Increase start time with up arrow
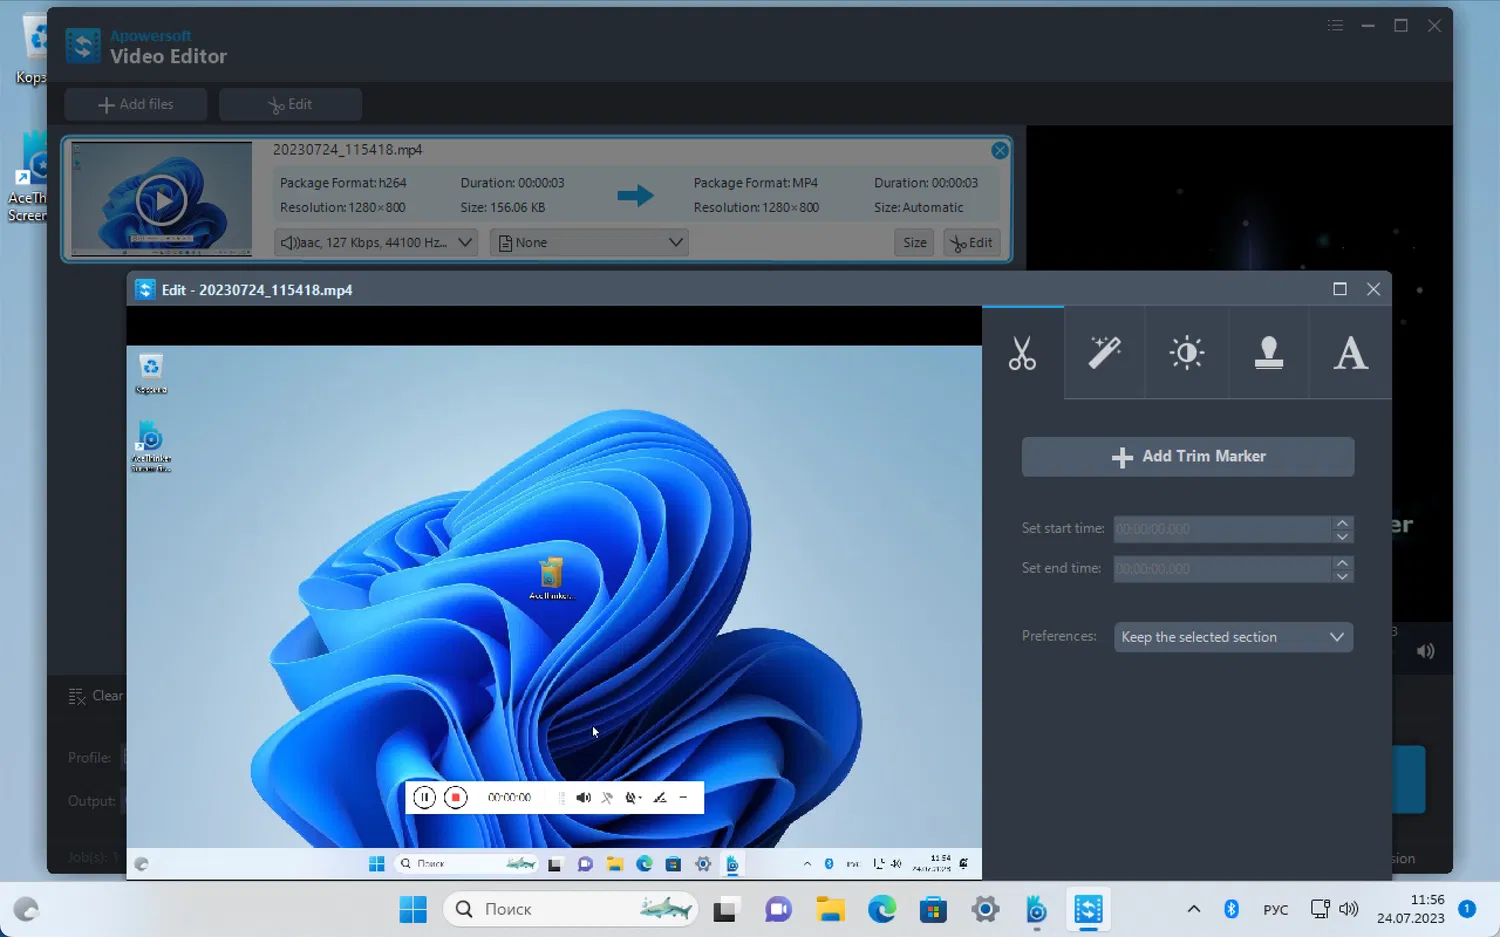Viewport: 1500px width, 937px height. click(x=1343, y=522)
